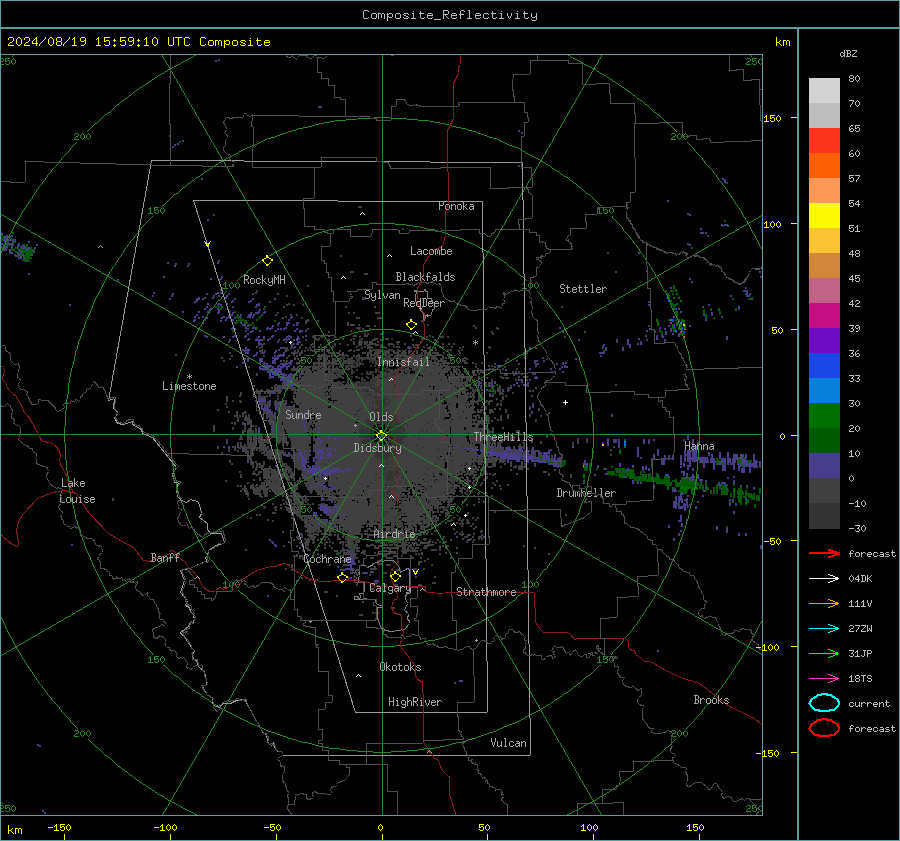Click the white plus marker east of ThreeHills
The width and height of the screenshot is (900, 841).
click(x=565, y=402)
